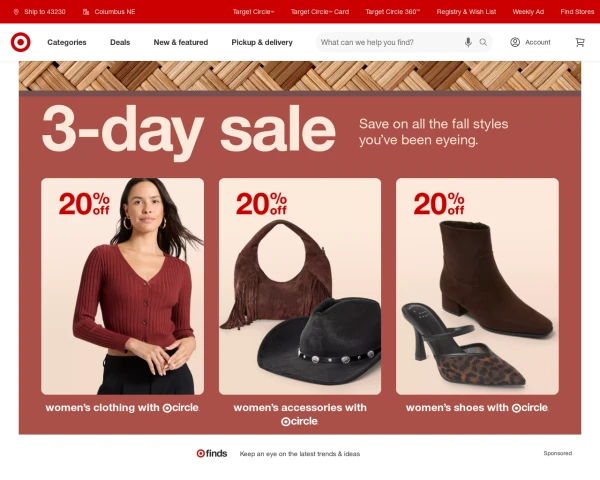
Task: Open the shopping cart icon
Action: tap(580, 42)
